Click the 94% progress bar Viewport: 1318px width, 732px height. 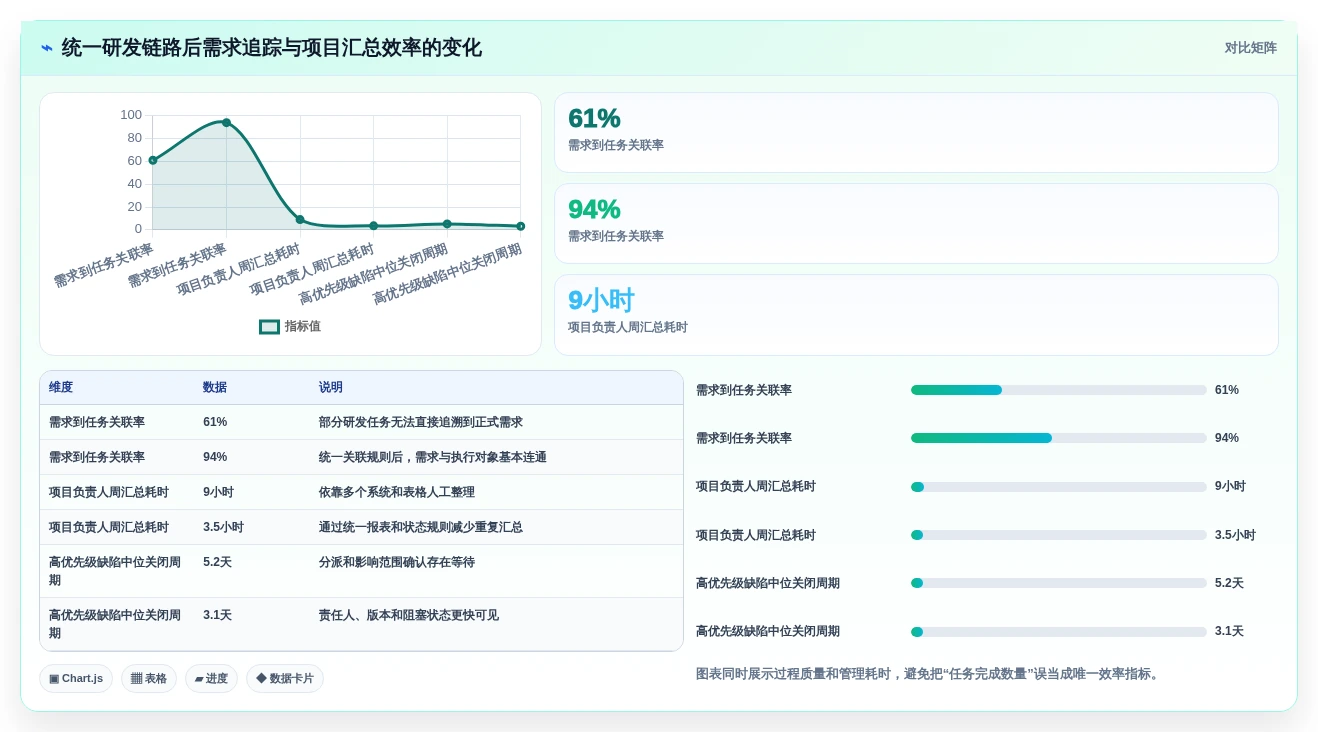(x=1058, y=438)
